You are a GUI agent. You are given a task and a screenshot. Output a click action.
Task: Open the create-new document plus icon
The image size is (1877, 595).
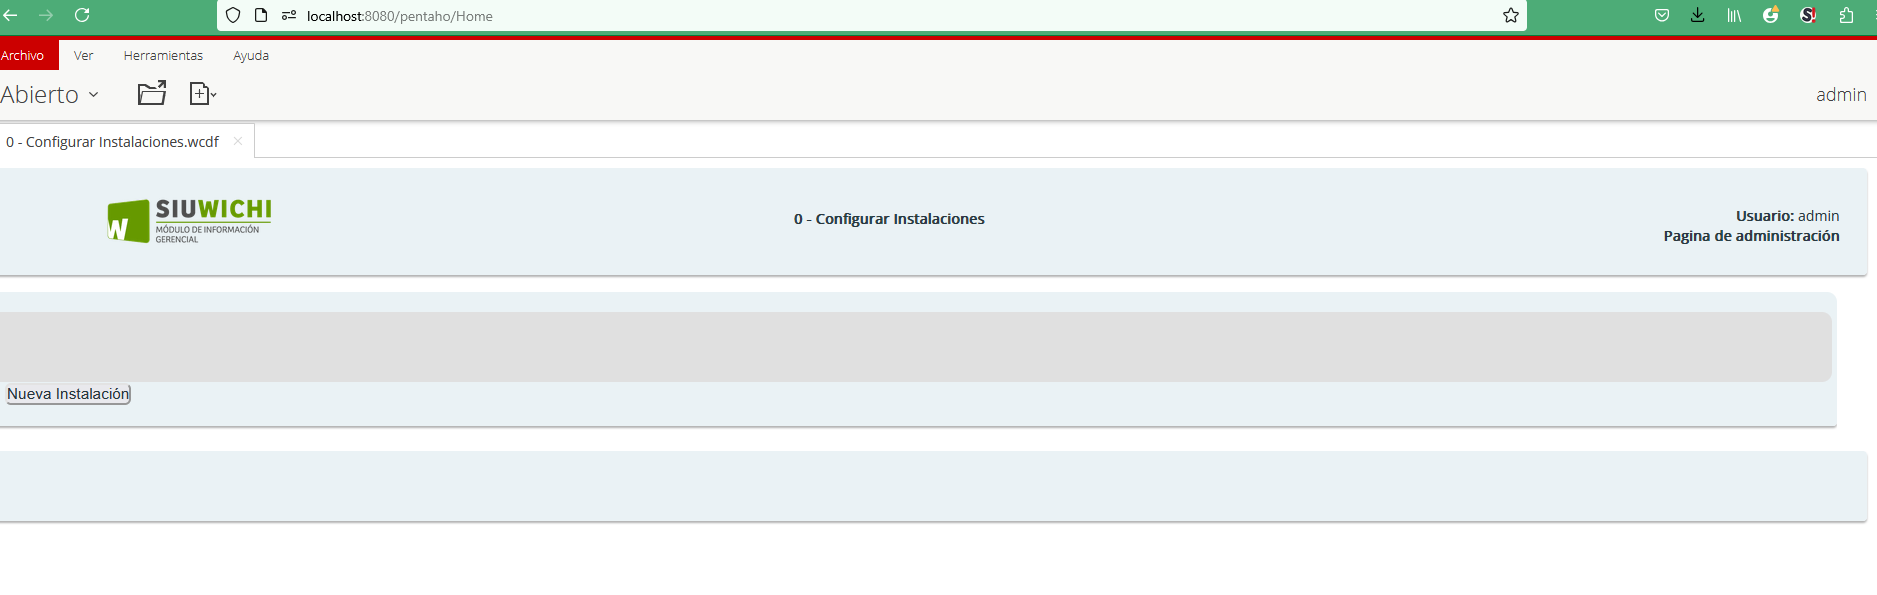203,93
